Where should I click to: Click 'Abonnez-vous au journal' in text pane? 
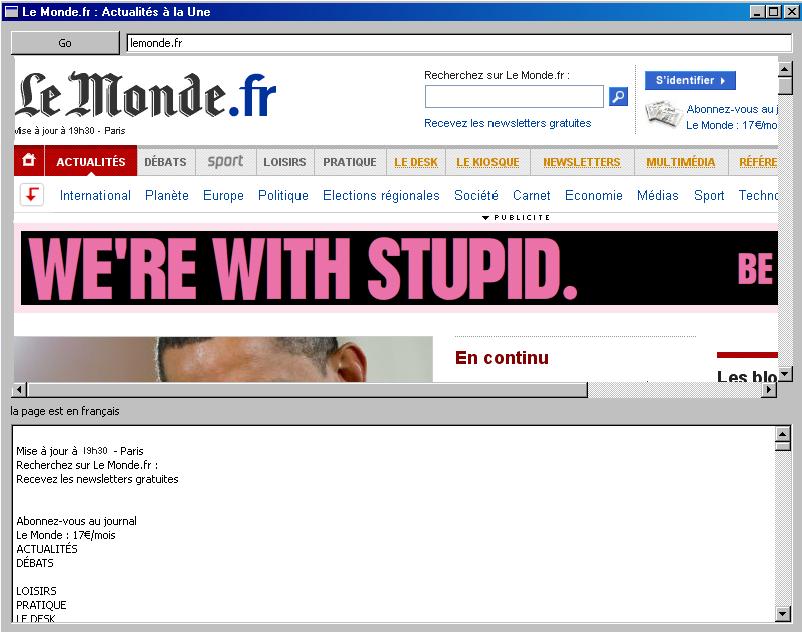point(76,521)
